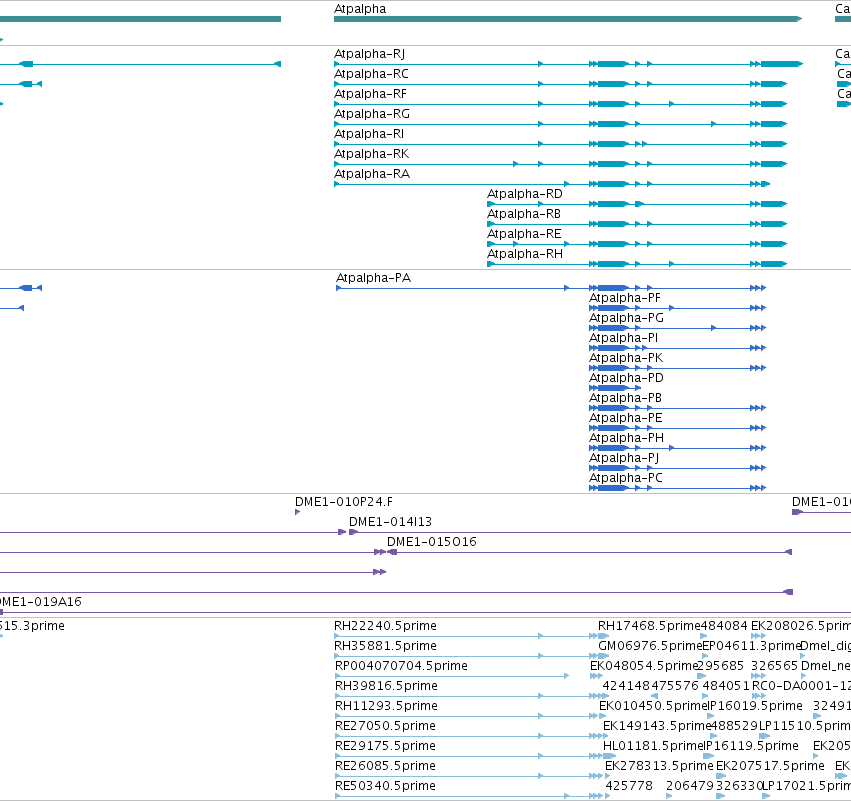Open protein feature Atpalpha-PI label
This screenshot has width=851, height=801.
pos(624,339)
